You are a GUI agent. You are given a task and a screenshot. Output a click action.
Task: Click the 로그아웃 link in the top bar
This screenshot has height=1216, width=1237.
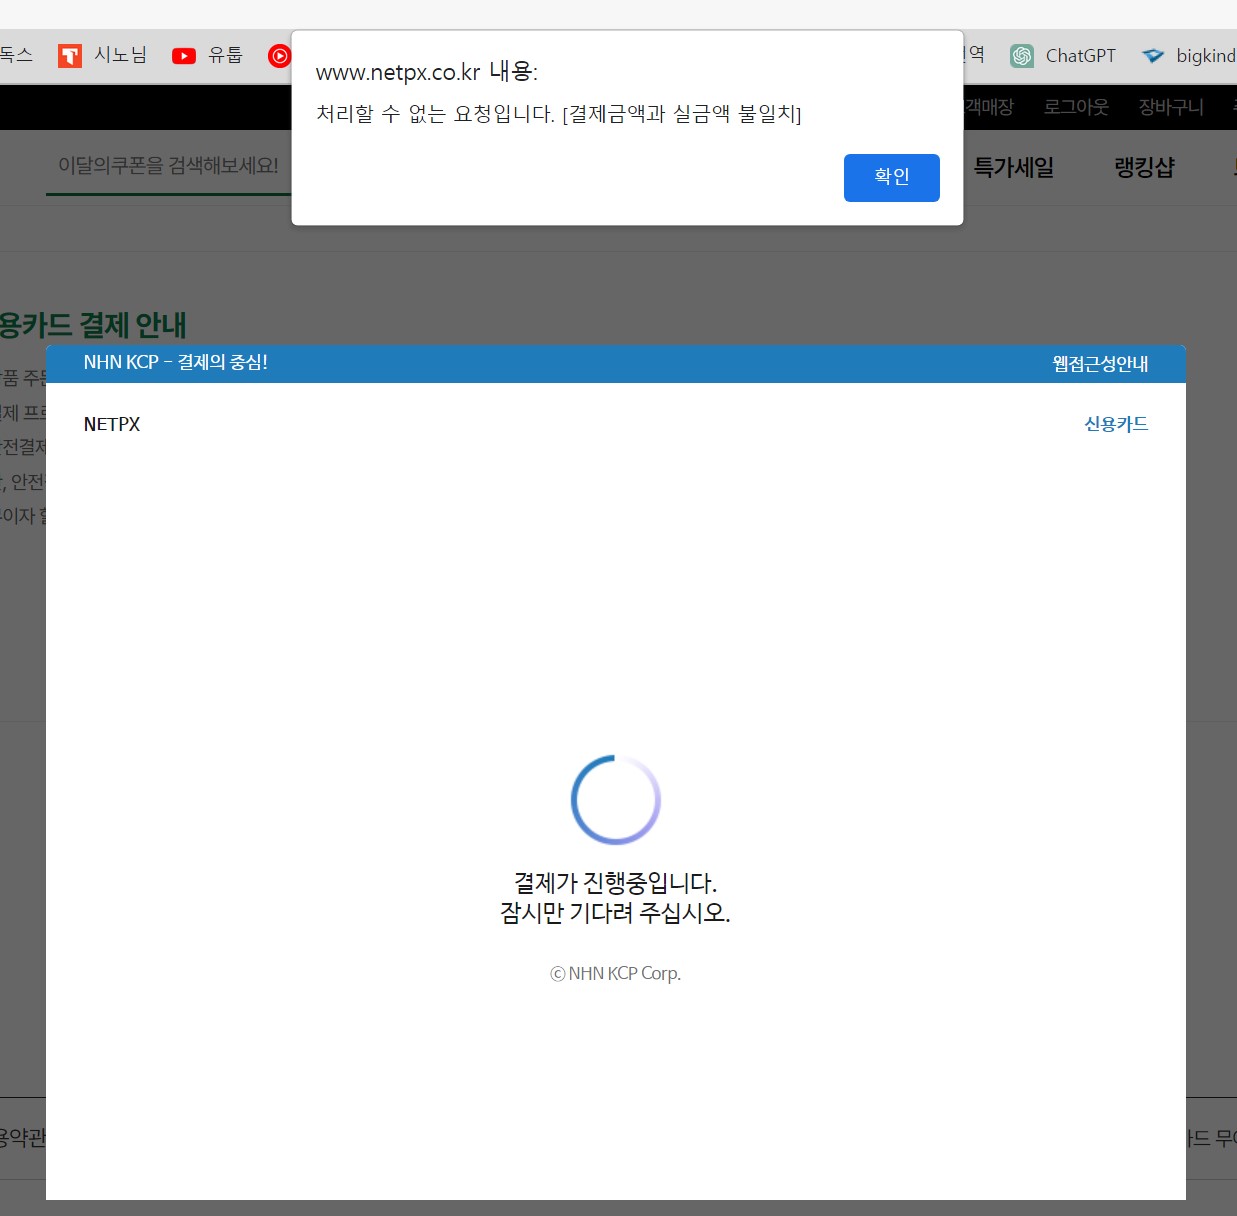click(x=1076, y=107)
